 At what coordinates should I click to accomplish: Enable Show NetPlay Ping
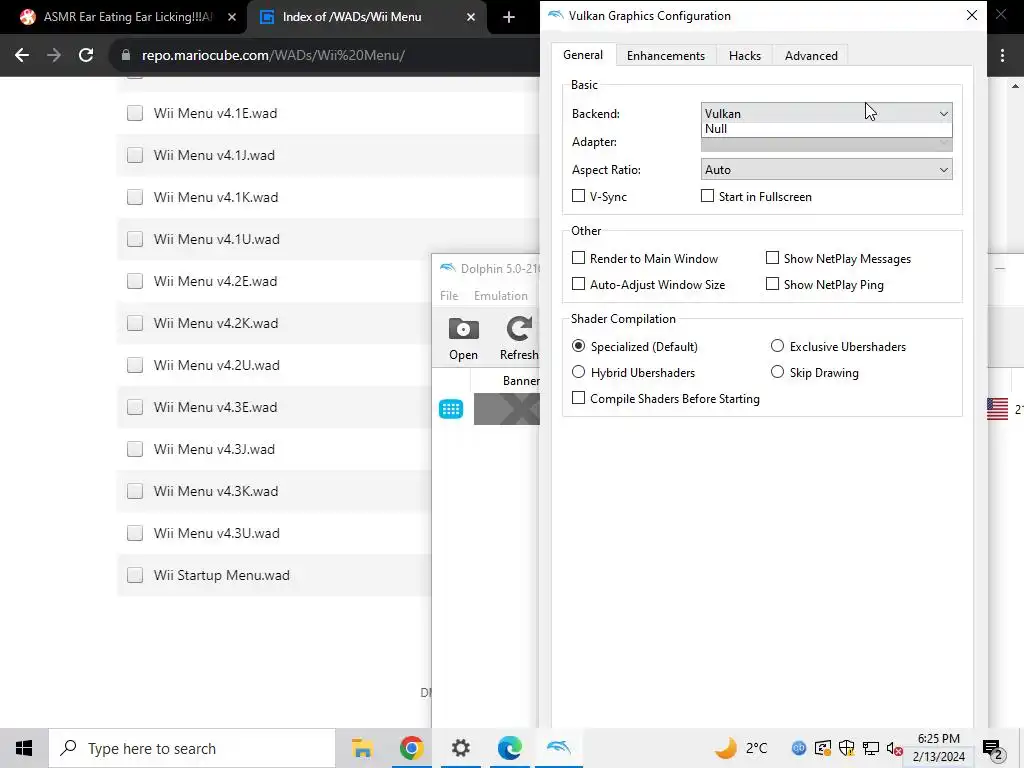pos(772,284)
